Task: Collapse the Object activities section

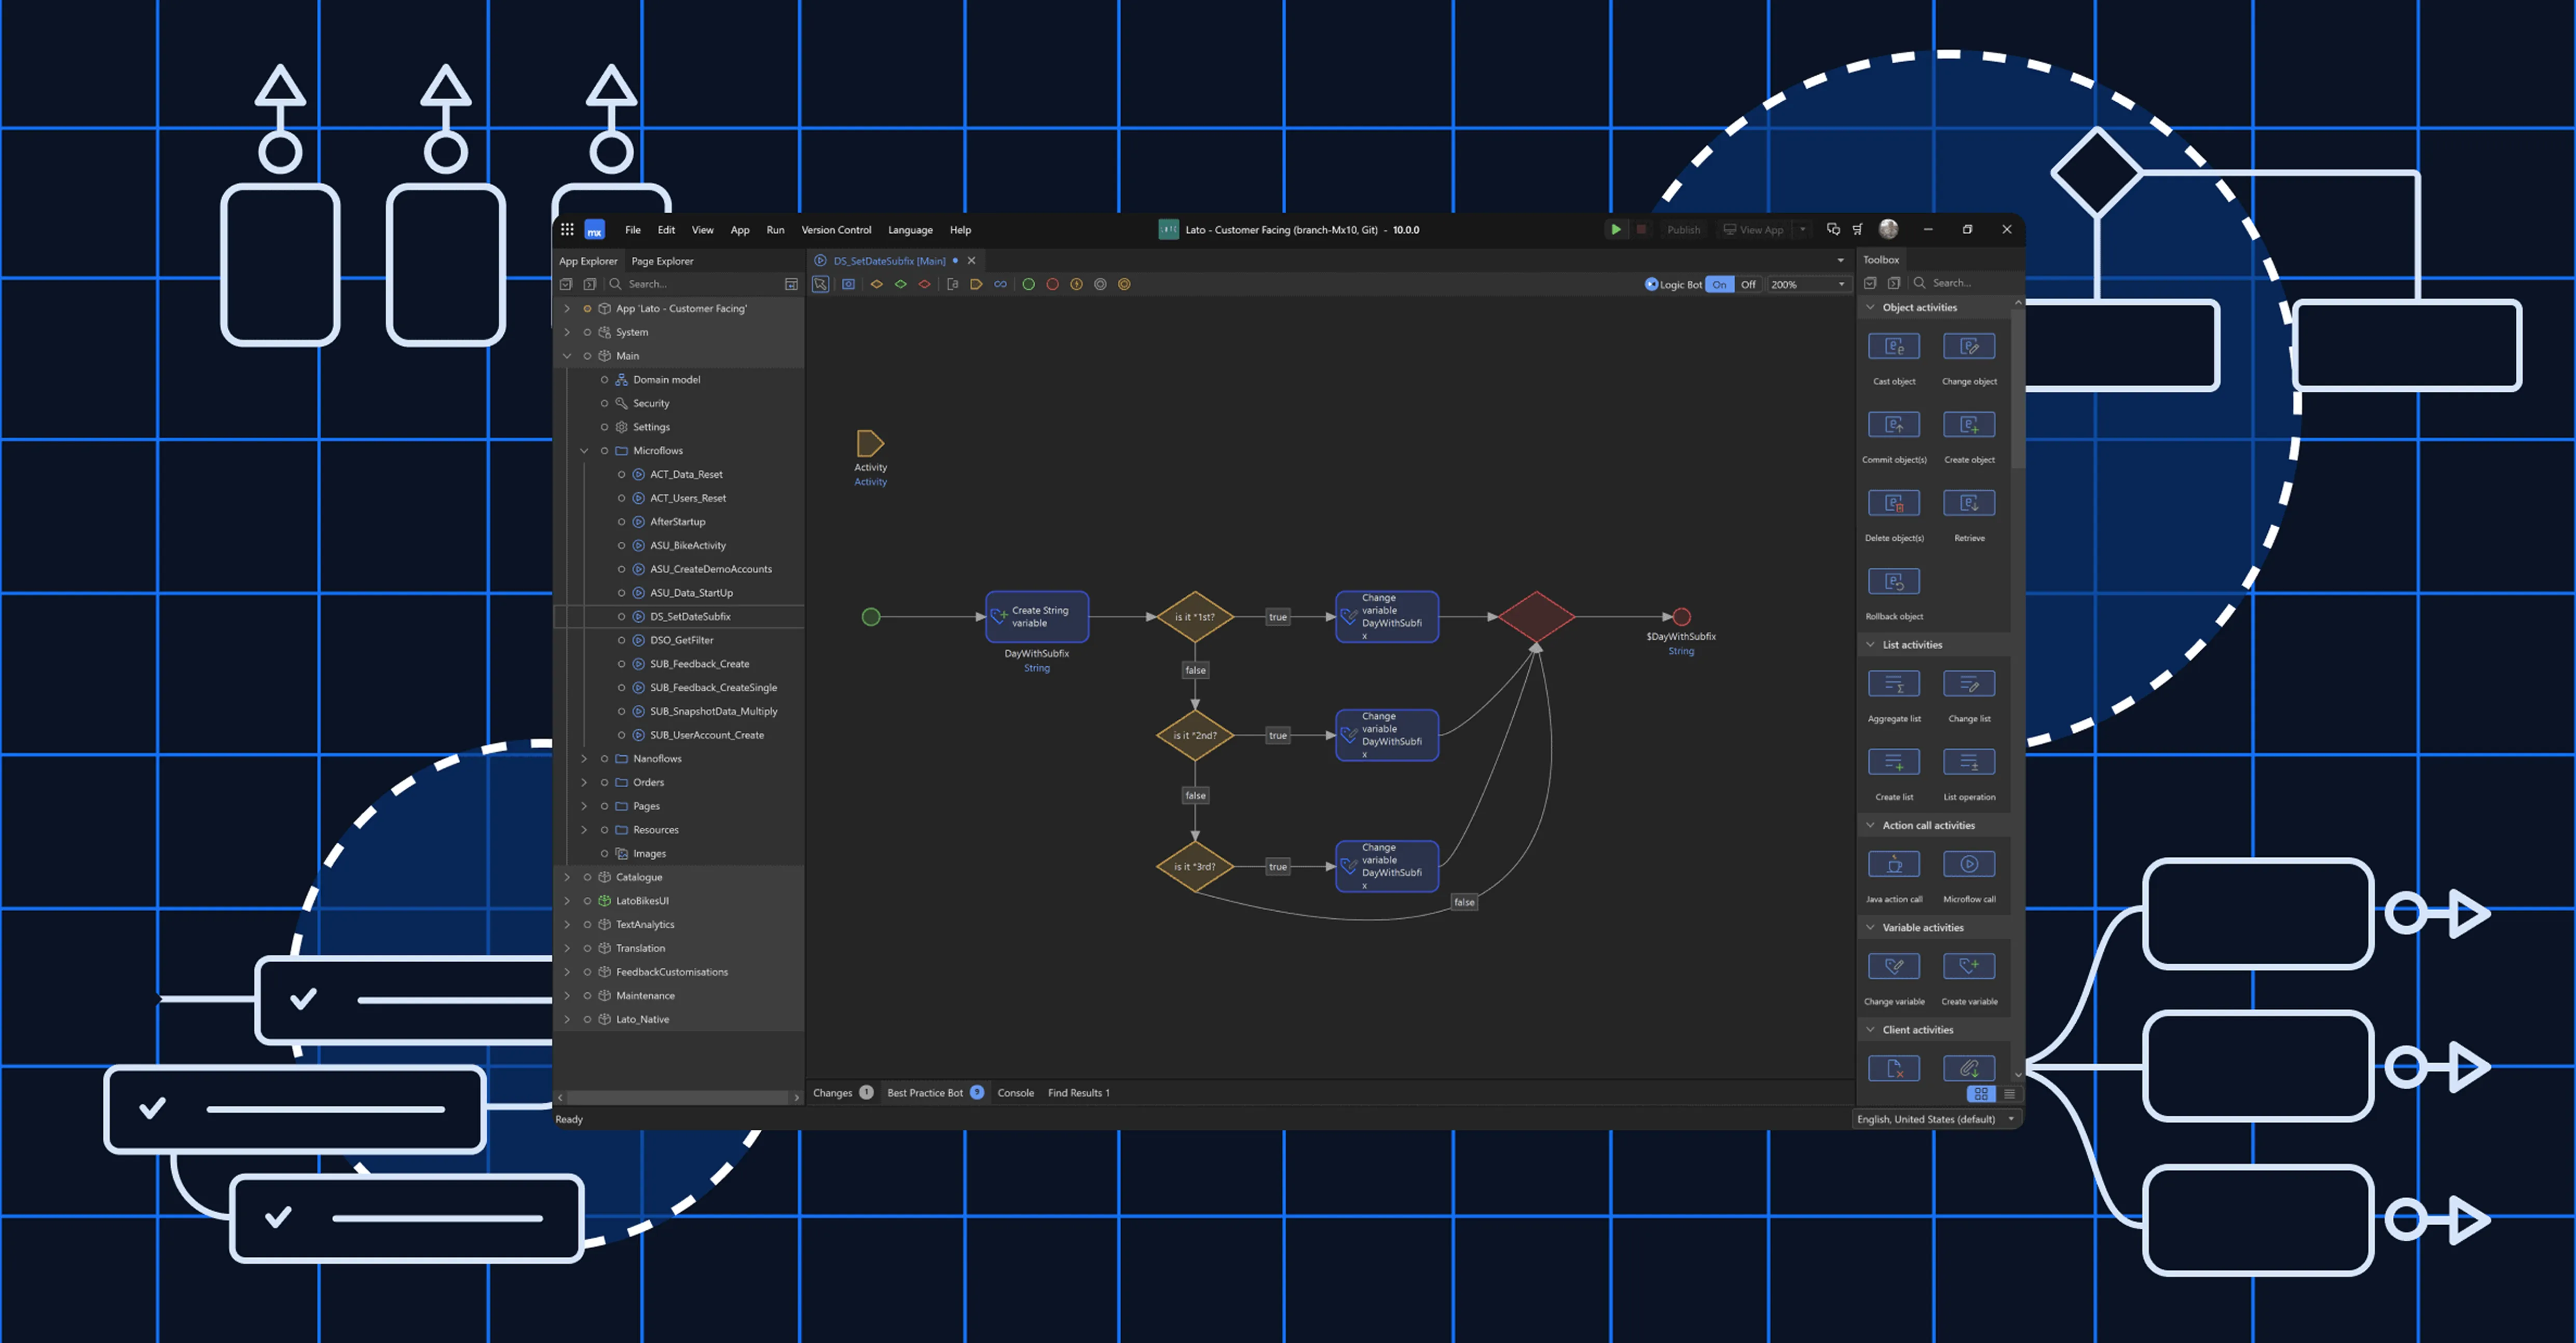Action: tap(1870, 307)
